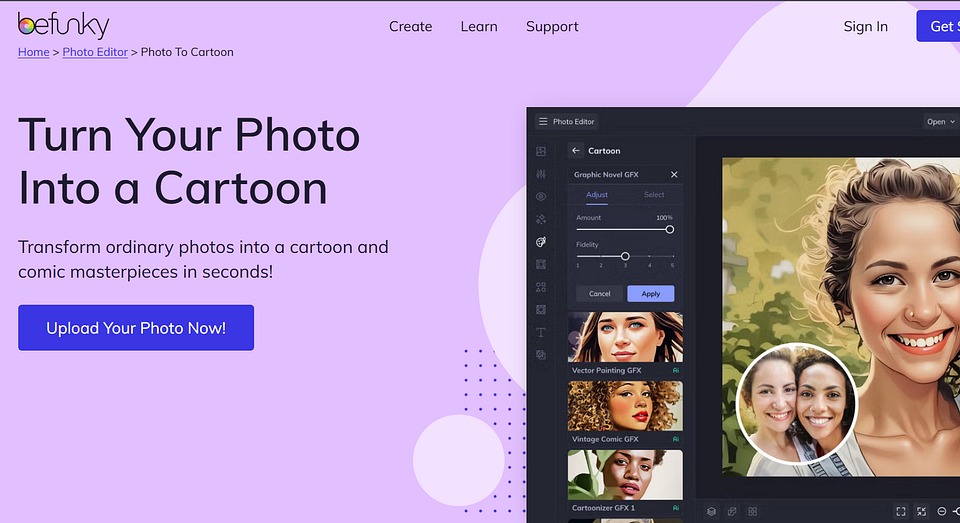
Task: Select the Text tool T icon
Action: click(541, 333)
